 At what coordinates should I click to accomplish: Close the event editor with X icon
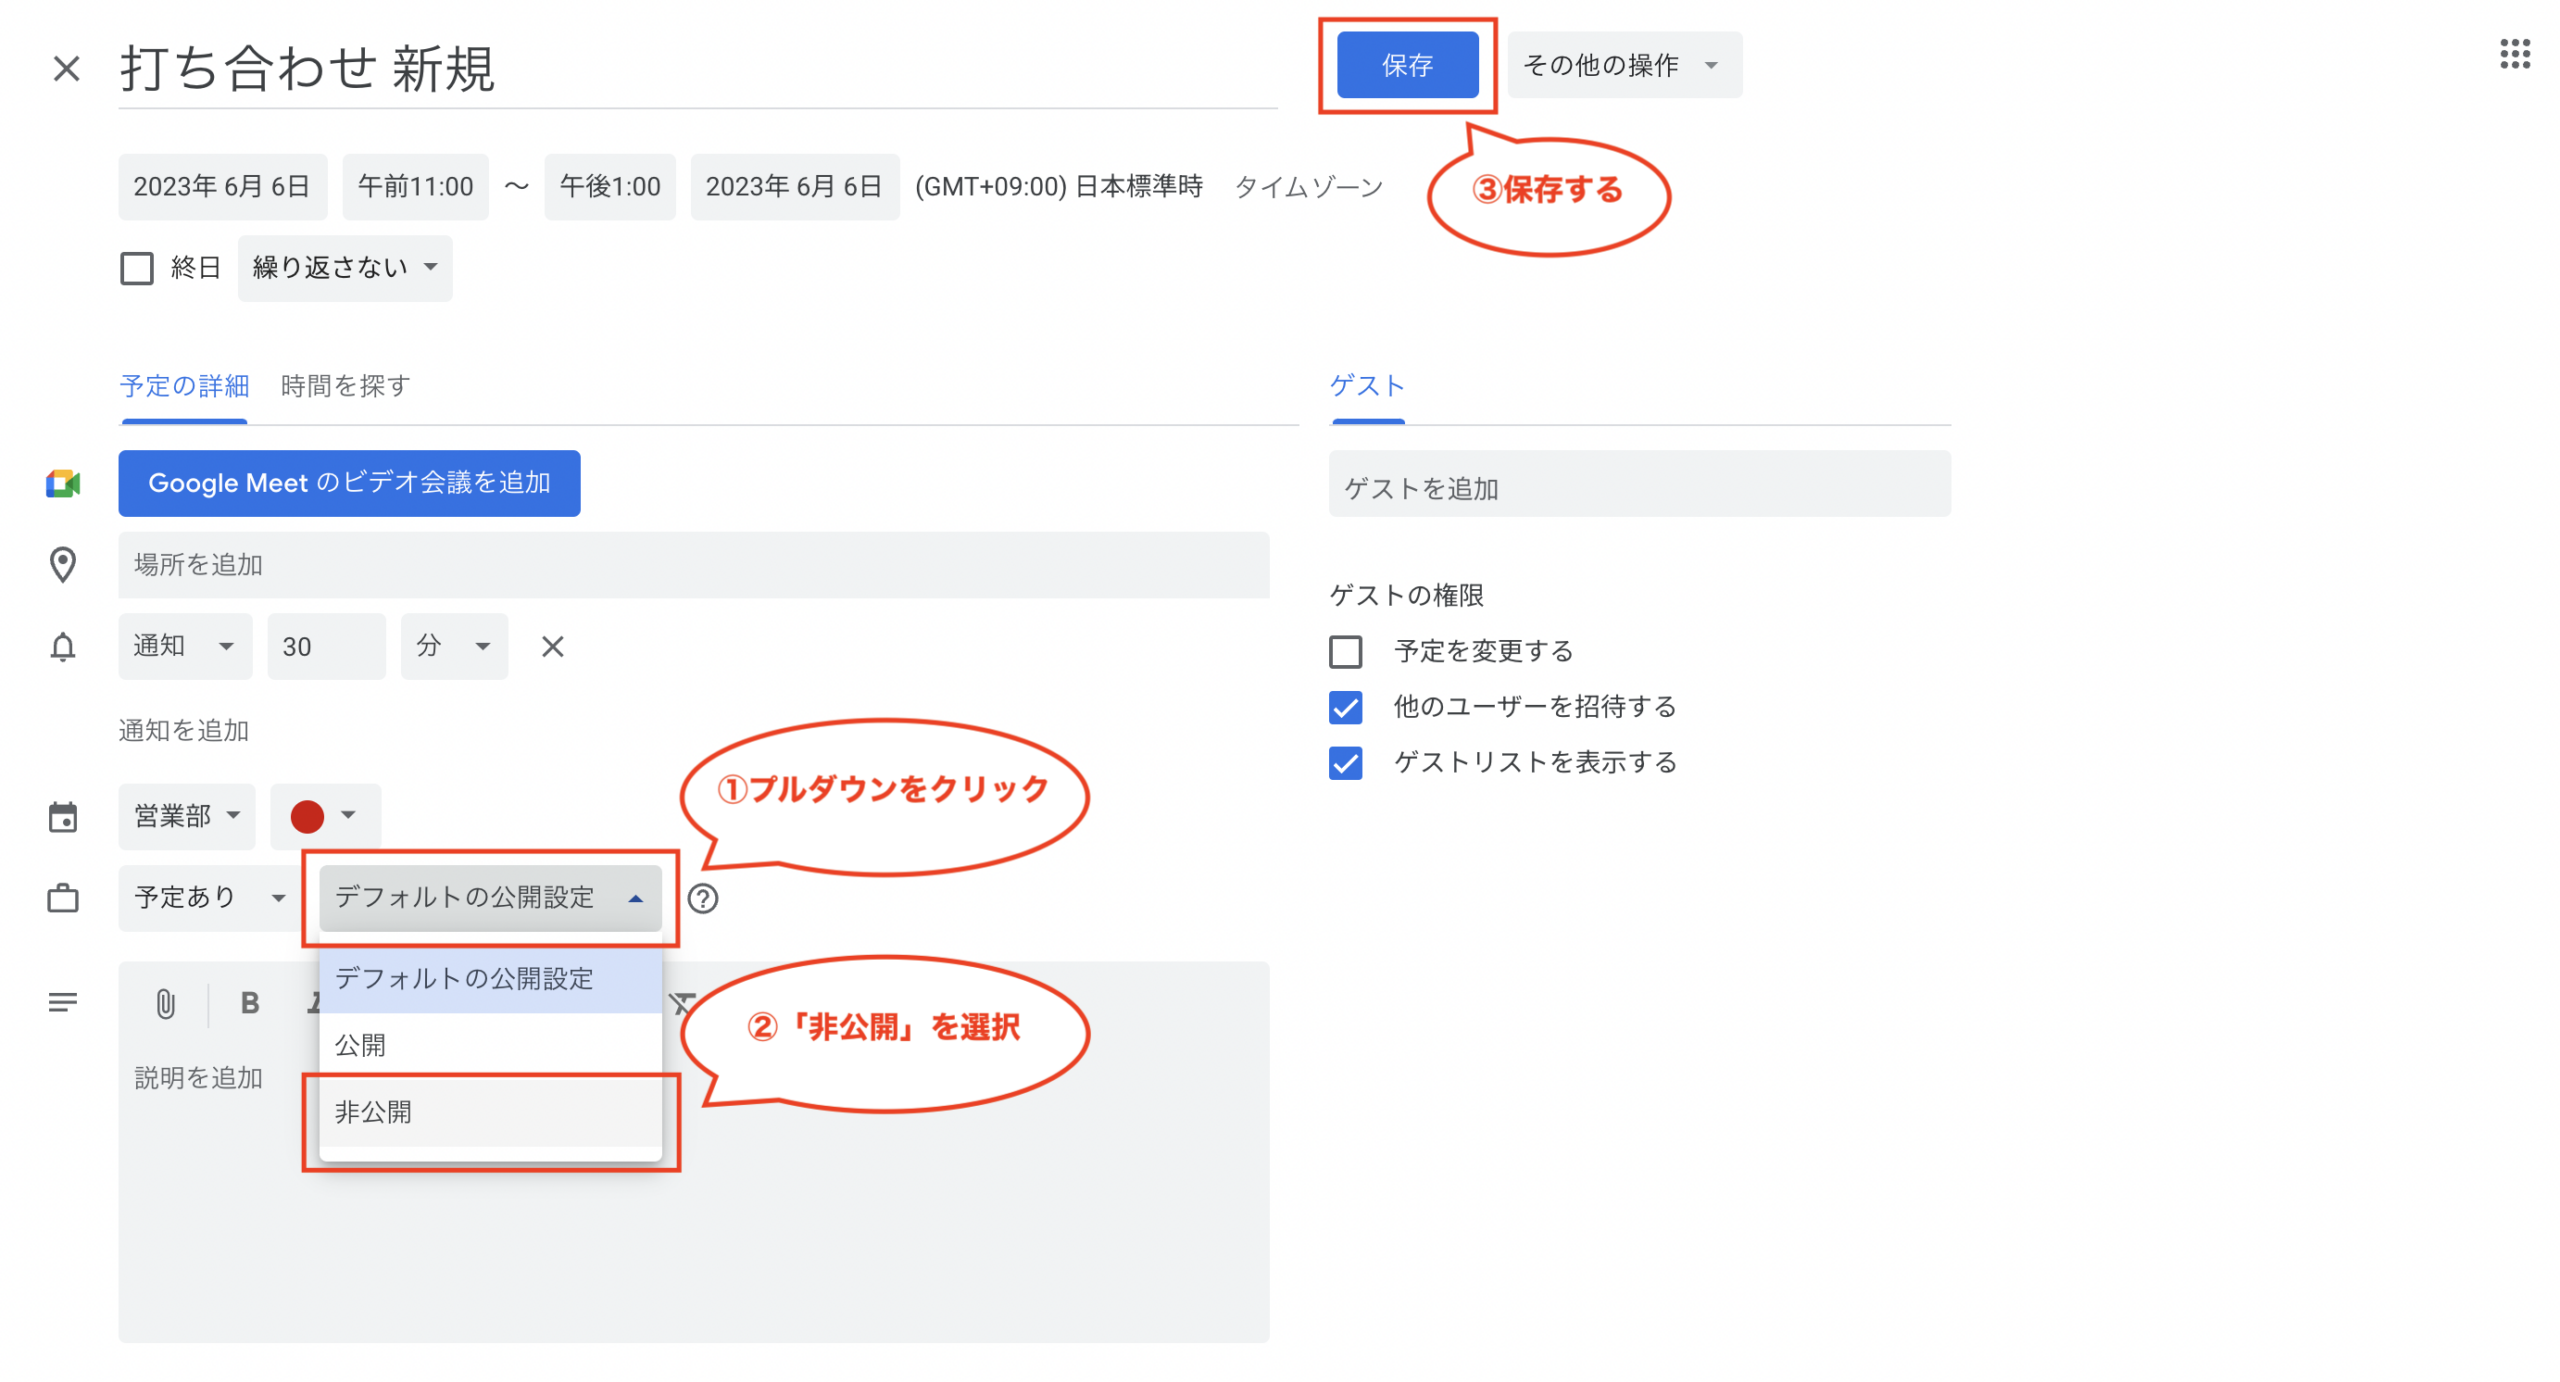pyautogui.click(x=66, y=69)
